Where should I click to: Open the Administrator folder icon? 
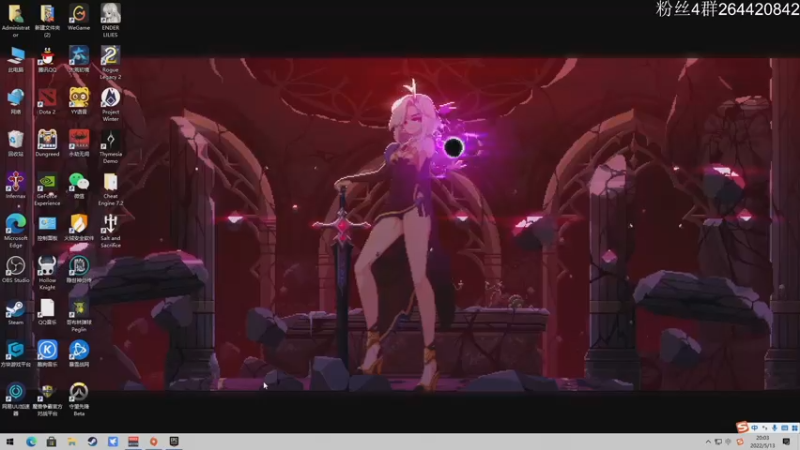click(x=15, y=20)
